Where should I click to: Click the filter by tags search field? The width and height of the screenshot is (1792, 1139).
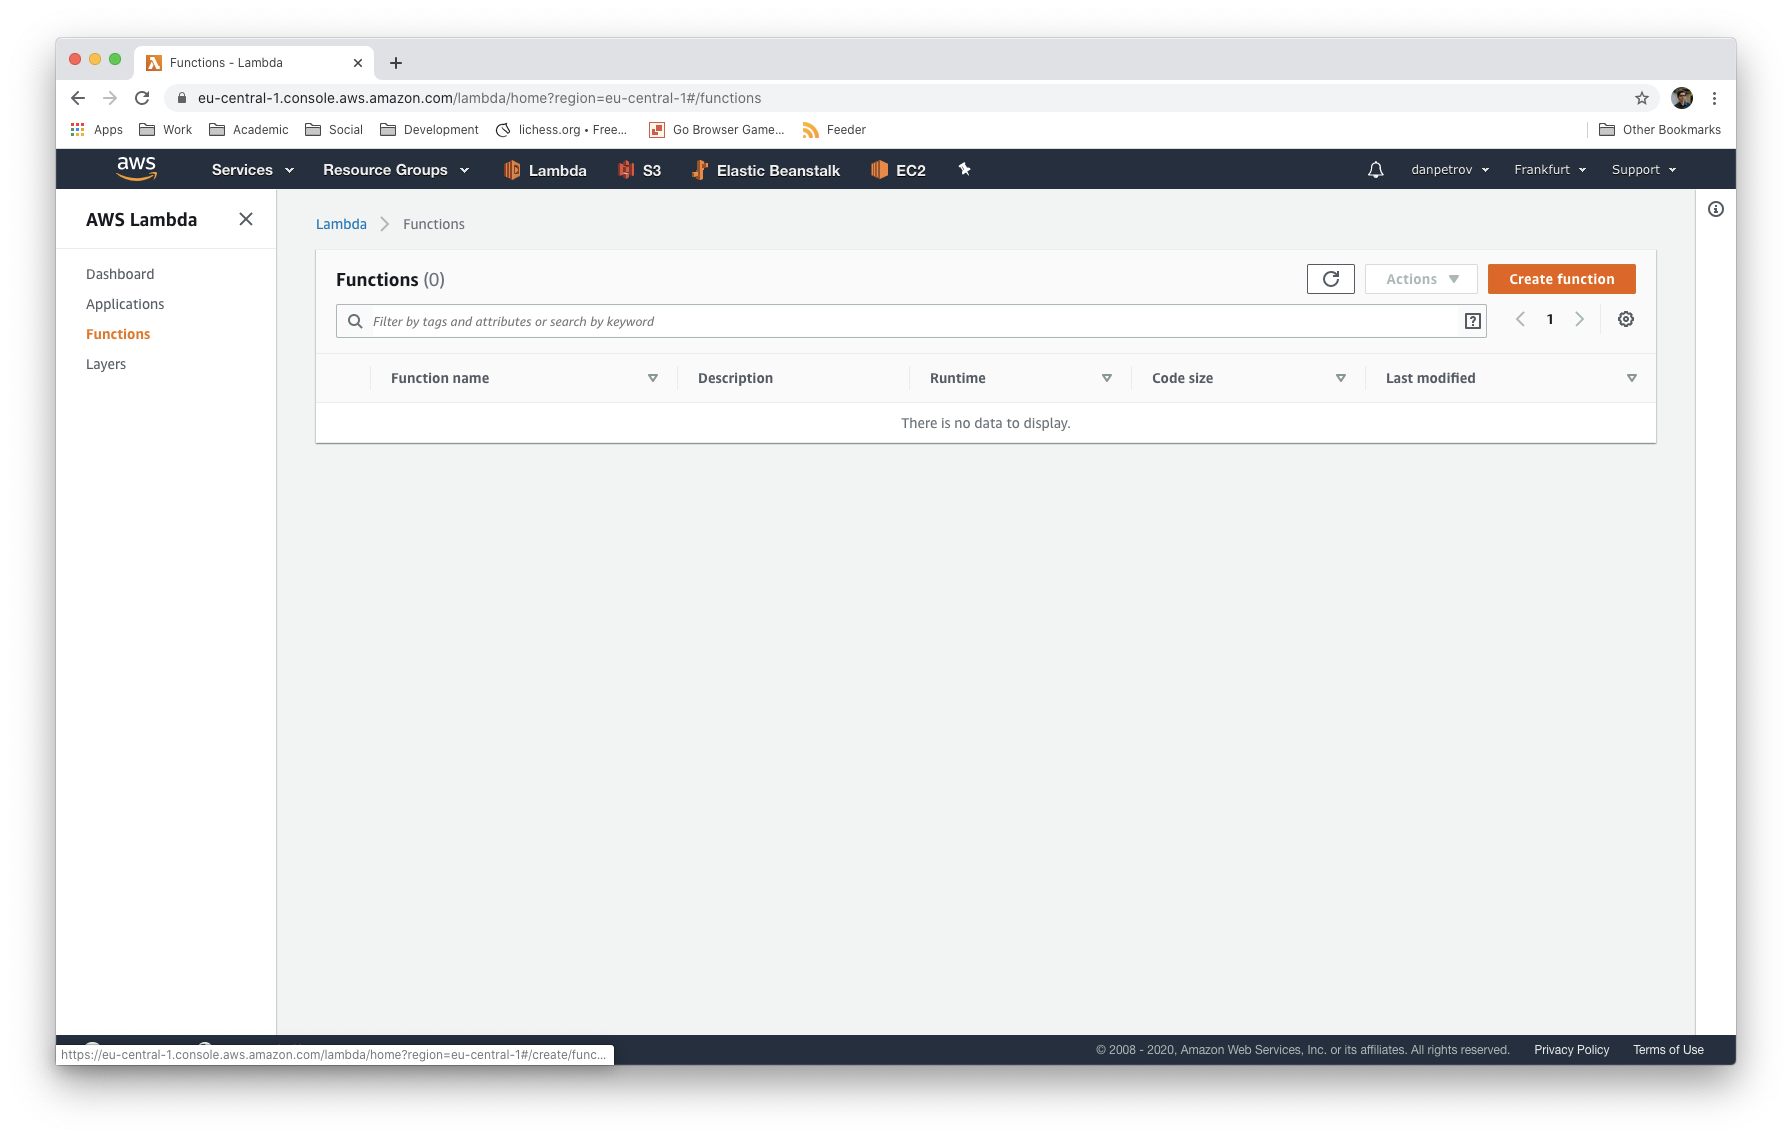click(x=900, y=320)
